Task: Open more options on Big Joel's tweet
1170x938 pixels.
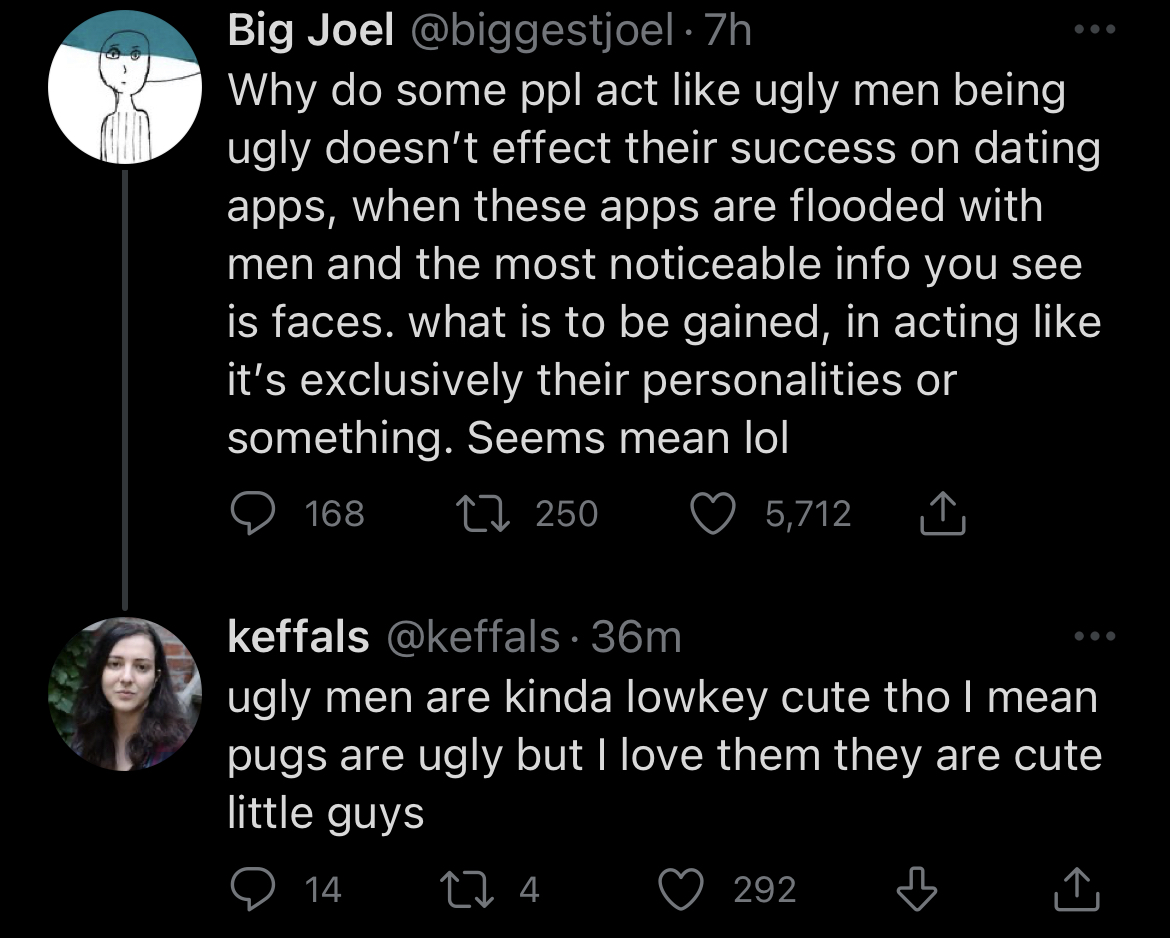Action: tap(1095, 30)
